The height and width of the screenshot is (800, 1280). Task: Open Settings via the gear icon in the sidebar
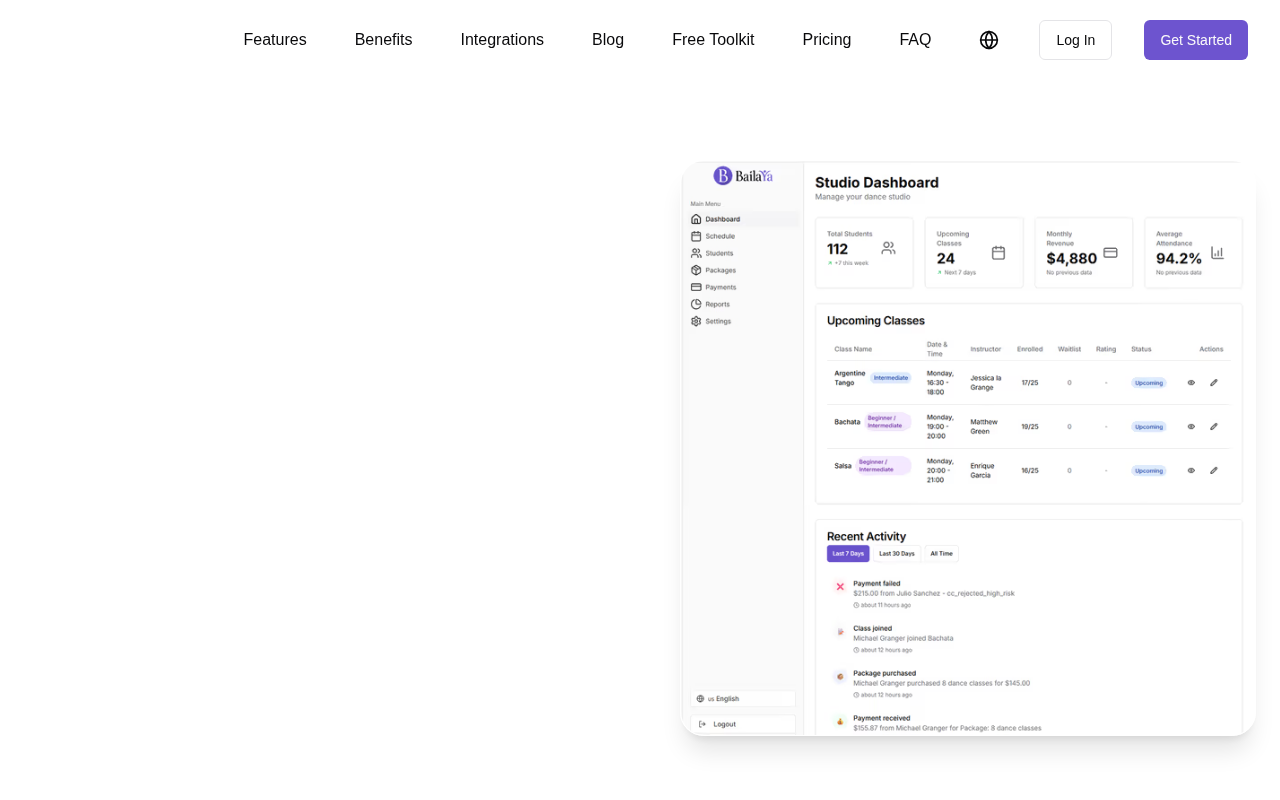(696, 321)
